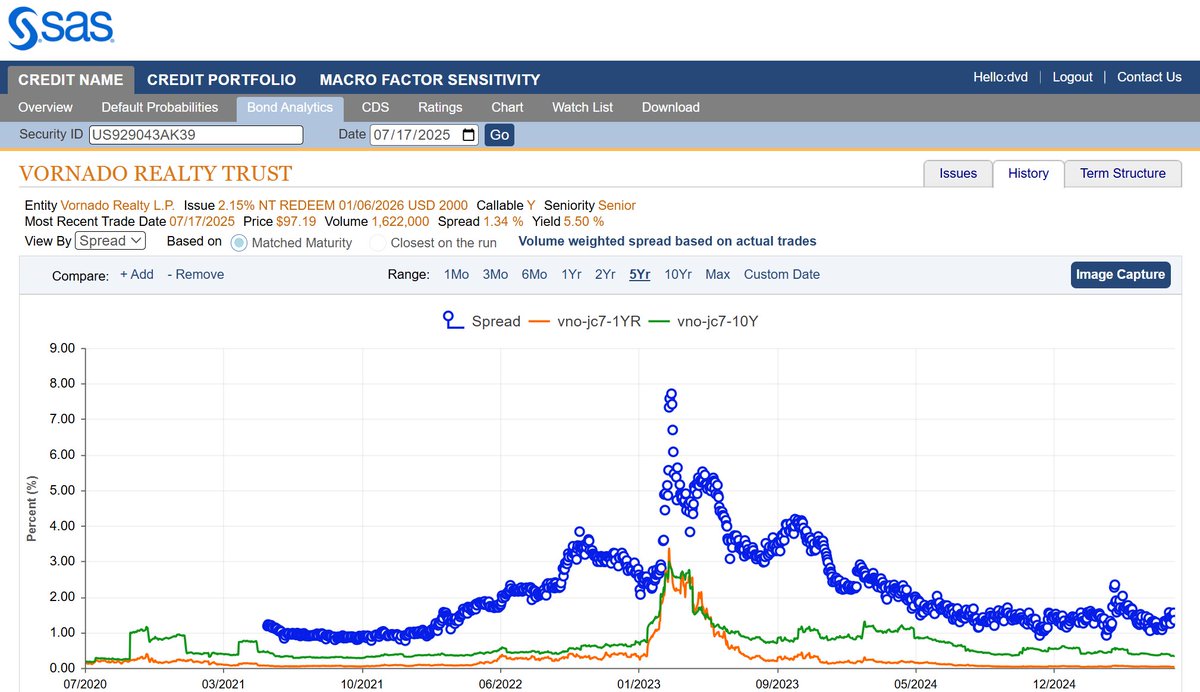Set range to 3Mo

click(495, 274)
